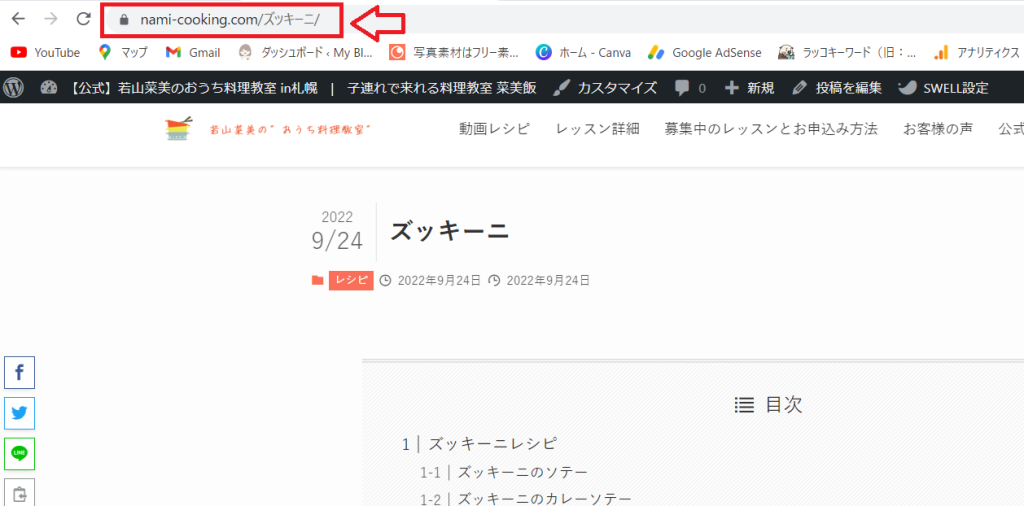
Task: Click the copy URL clipboard icon
Action: (x=19, y=492)
